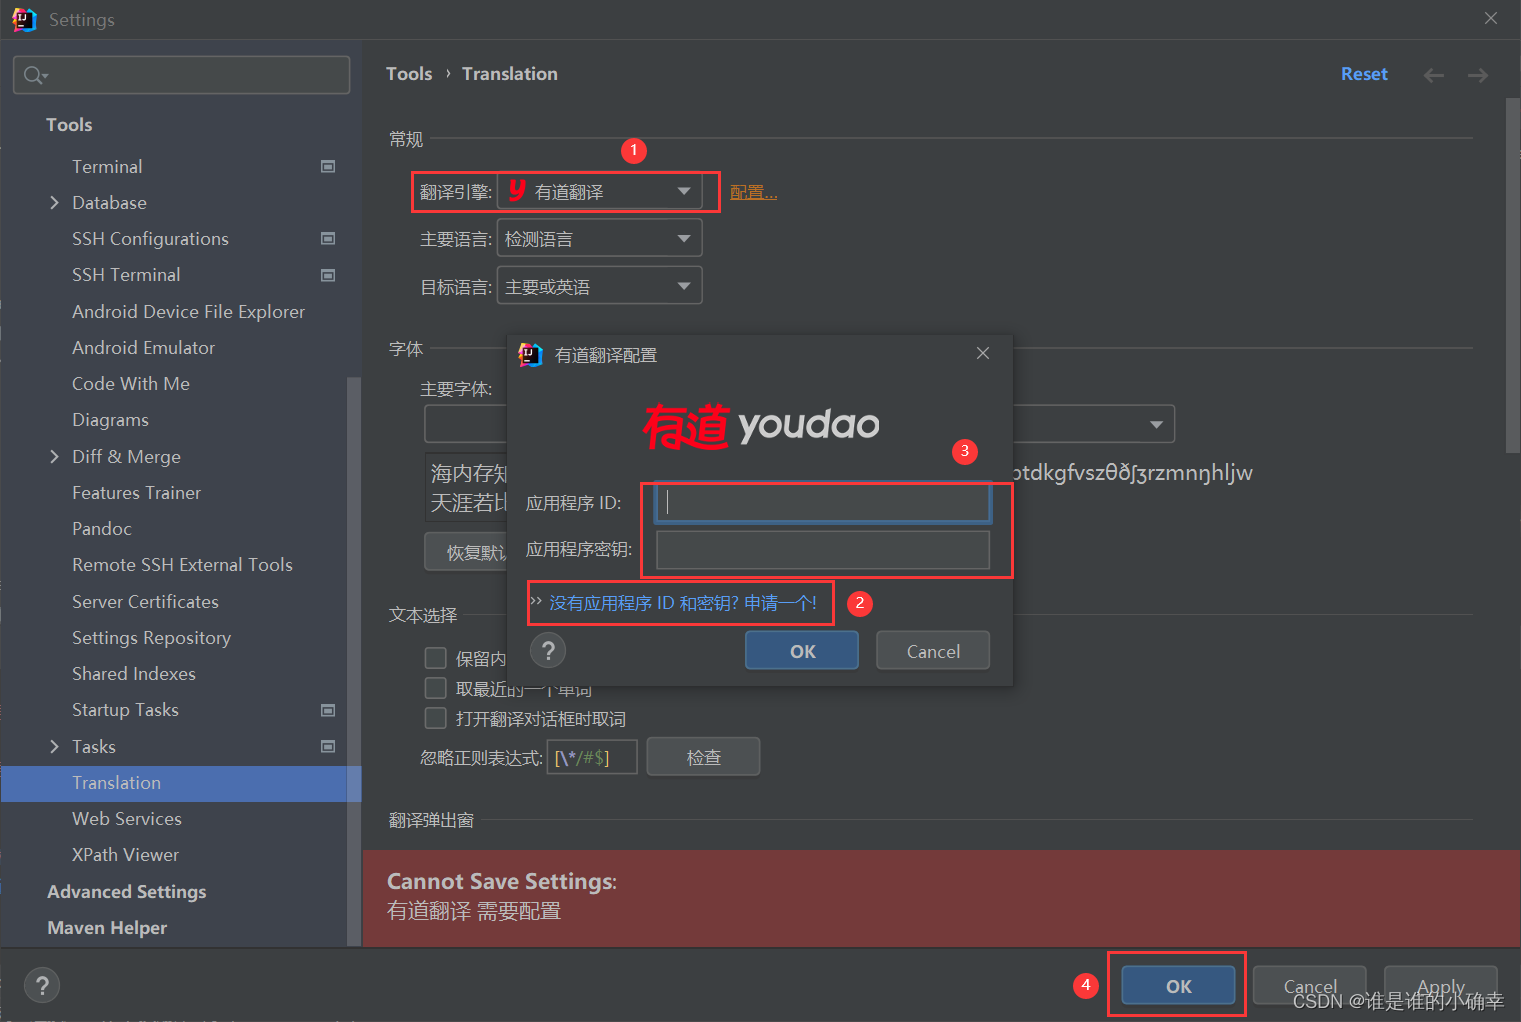1521x1022 pixels.
Task: Click the Youdao logo in the dialog
Action: coord(761,427)
